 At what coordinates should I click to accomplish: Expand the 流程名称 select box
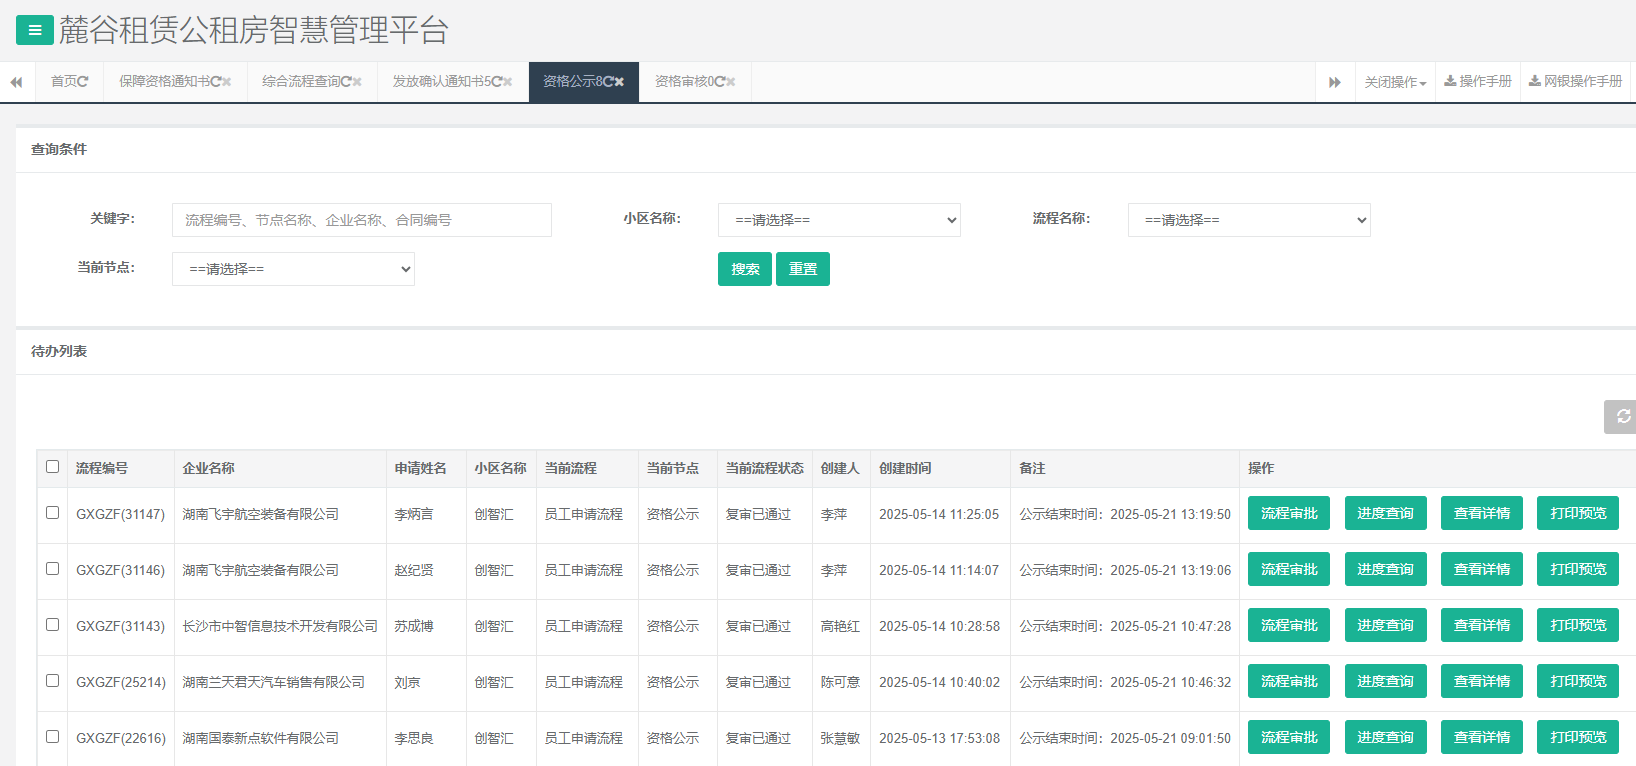[1249, 220]
